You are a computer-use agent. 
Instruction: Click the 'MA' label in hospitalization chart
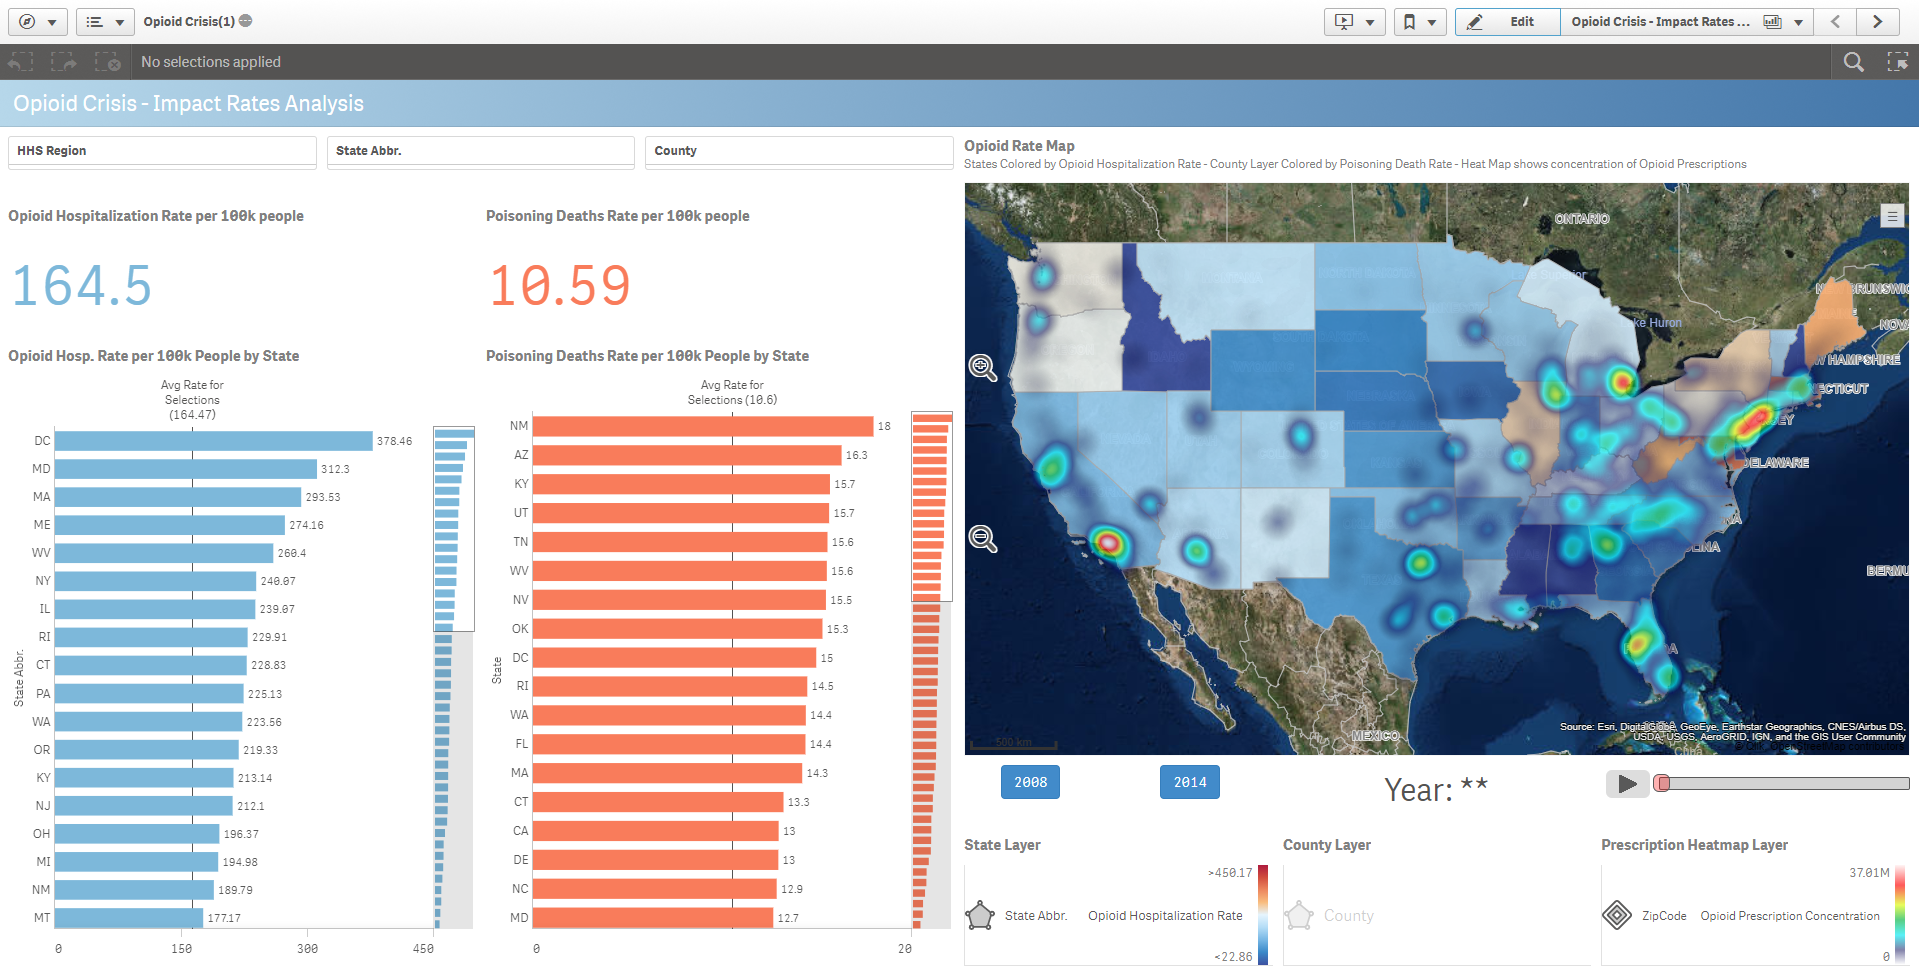point(41,497)
